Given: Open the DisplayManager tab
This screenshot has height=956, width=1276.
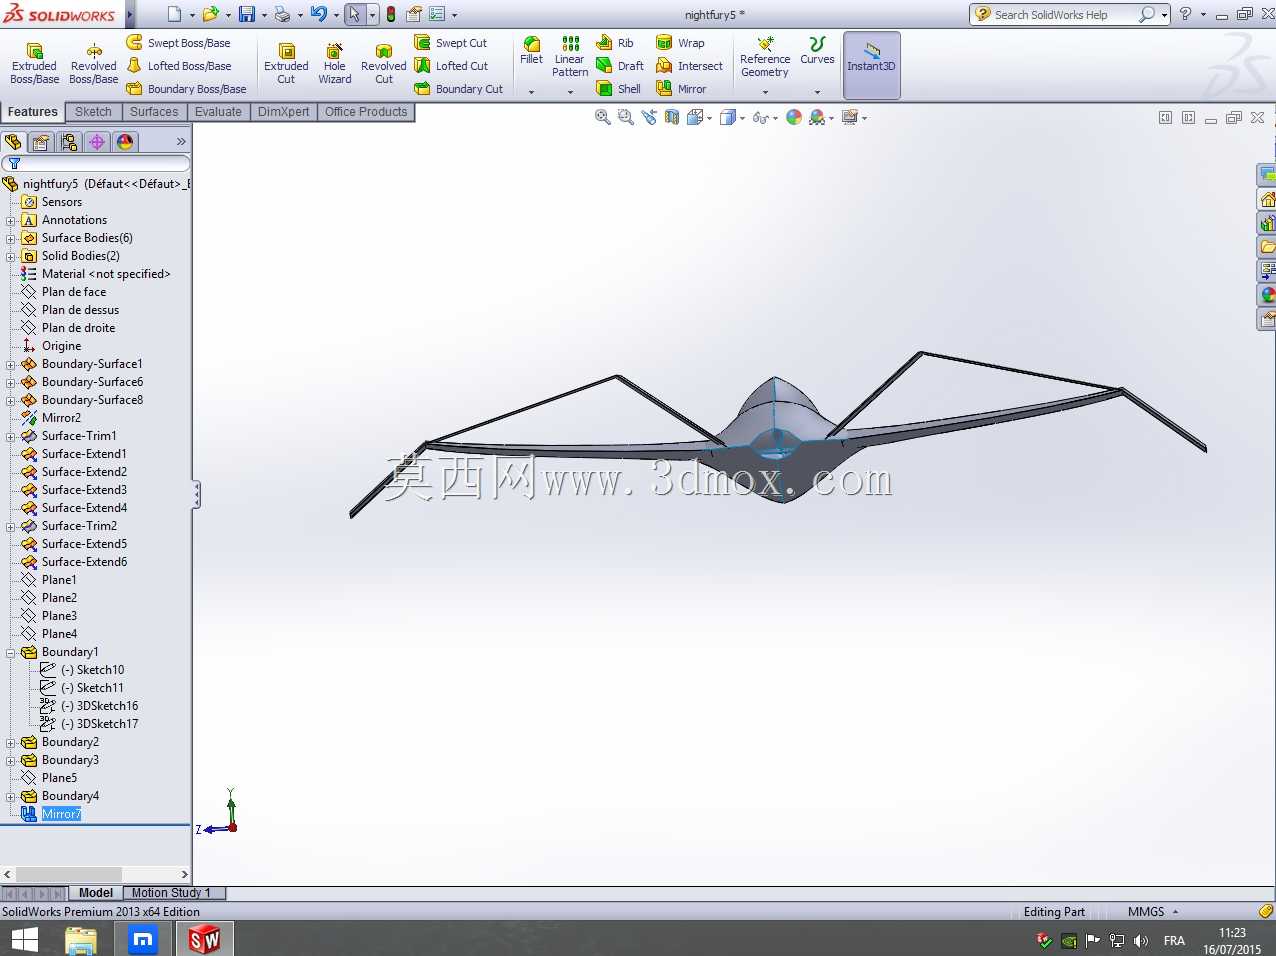Looking at the screenshot, I should tap(125, 142).
